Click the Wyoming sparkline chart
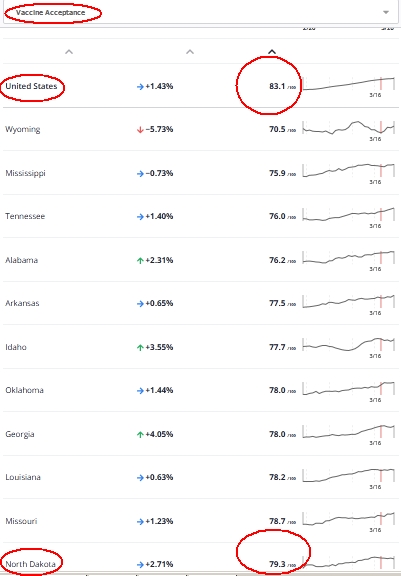The image size is (401, 576). click(348, 128)
